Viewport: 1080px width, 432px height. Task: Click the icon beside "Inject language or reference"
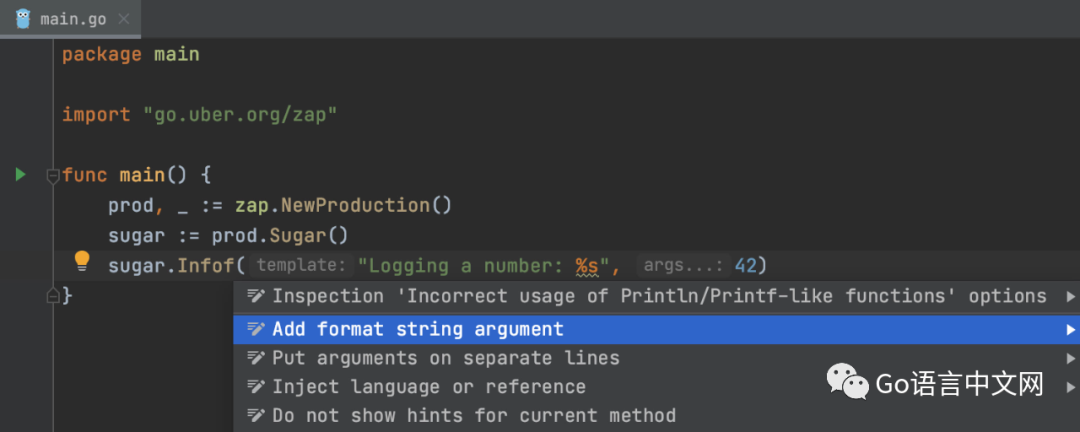click(256, 387)
